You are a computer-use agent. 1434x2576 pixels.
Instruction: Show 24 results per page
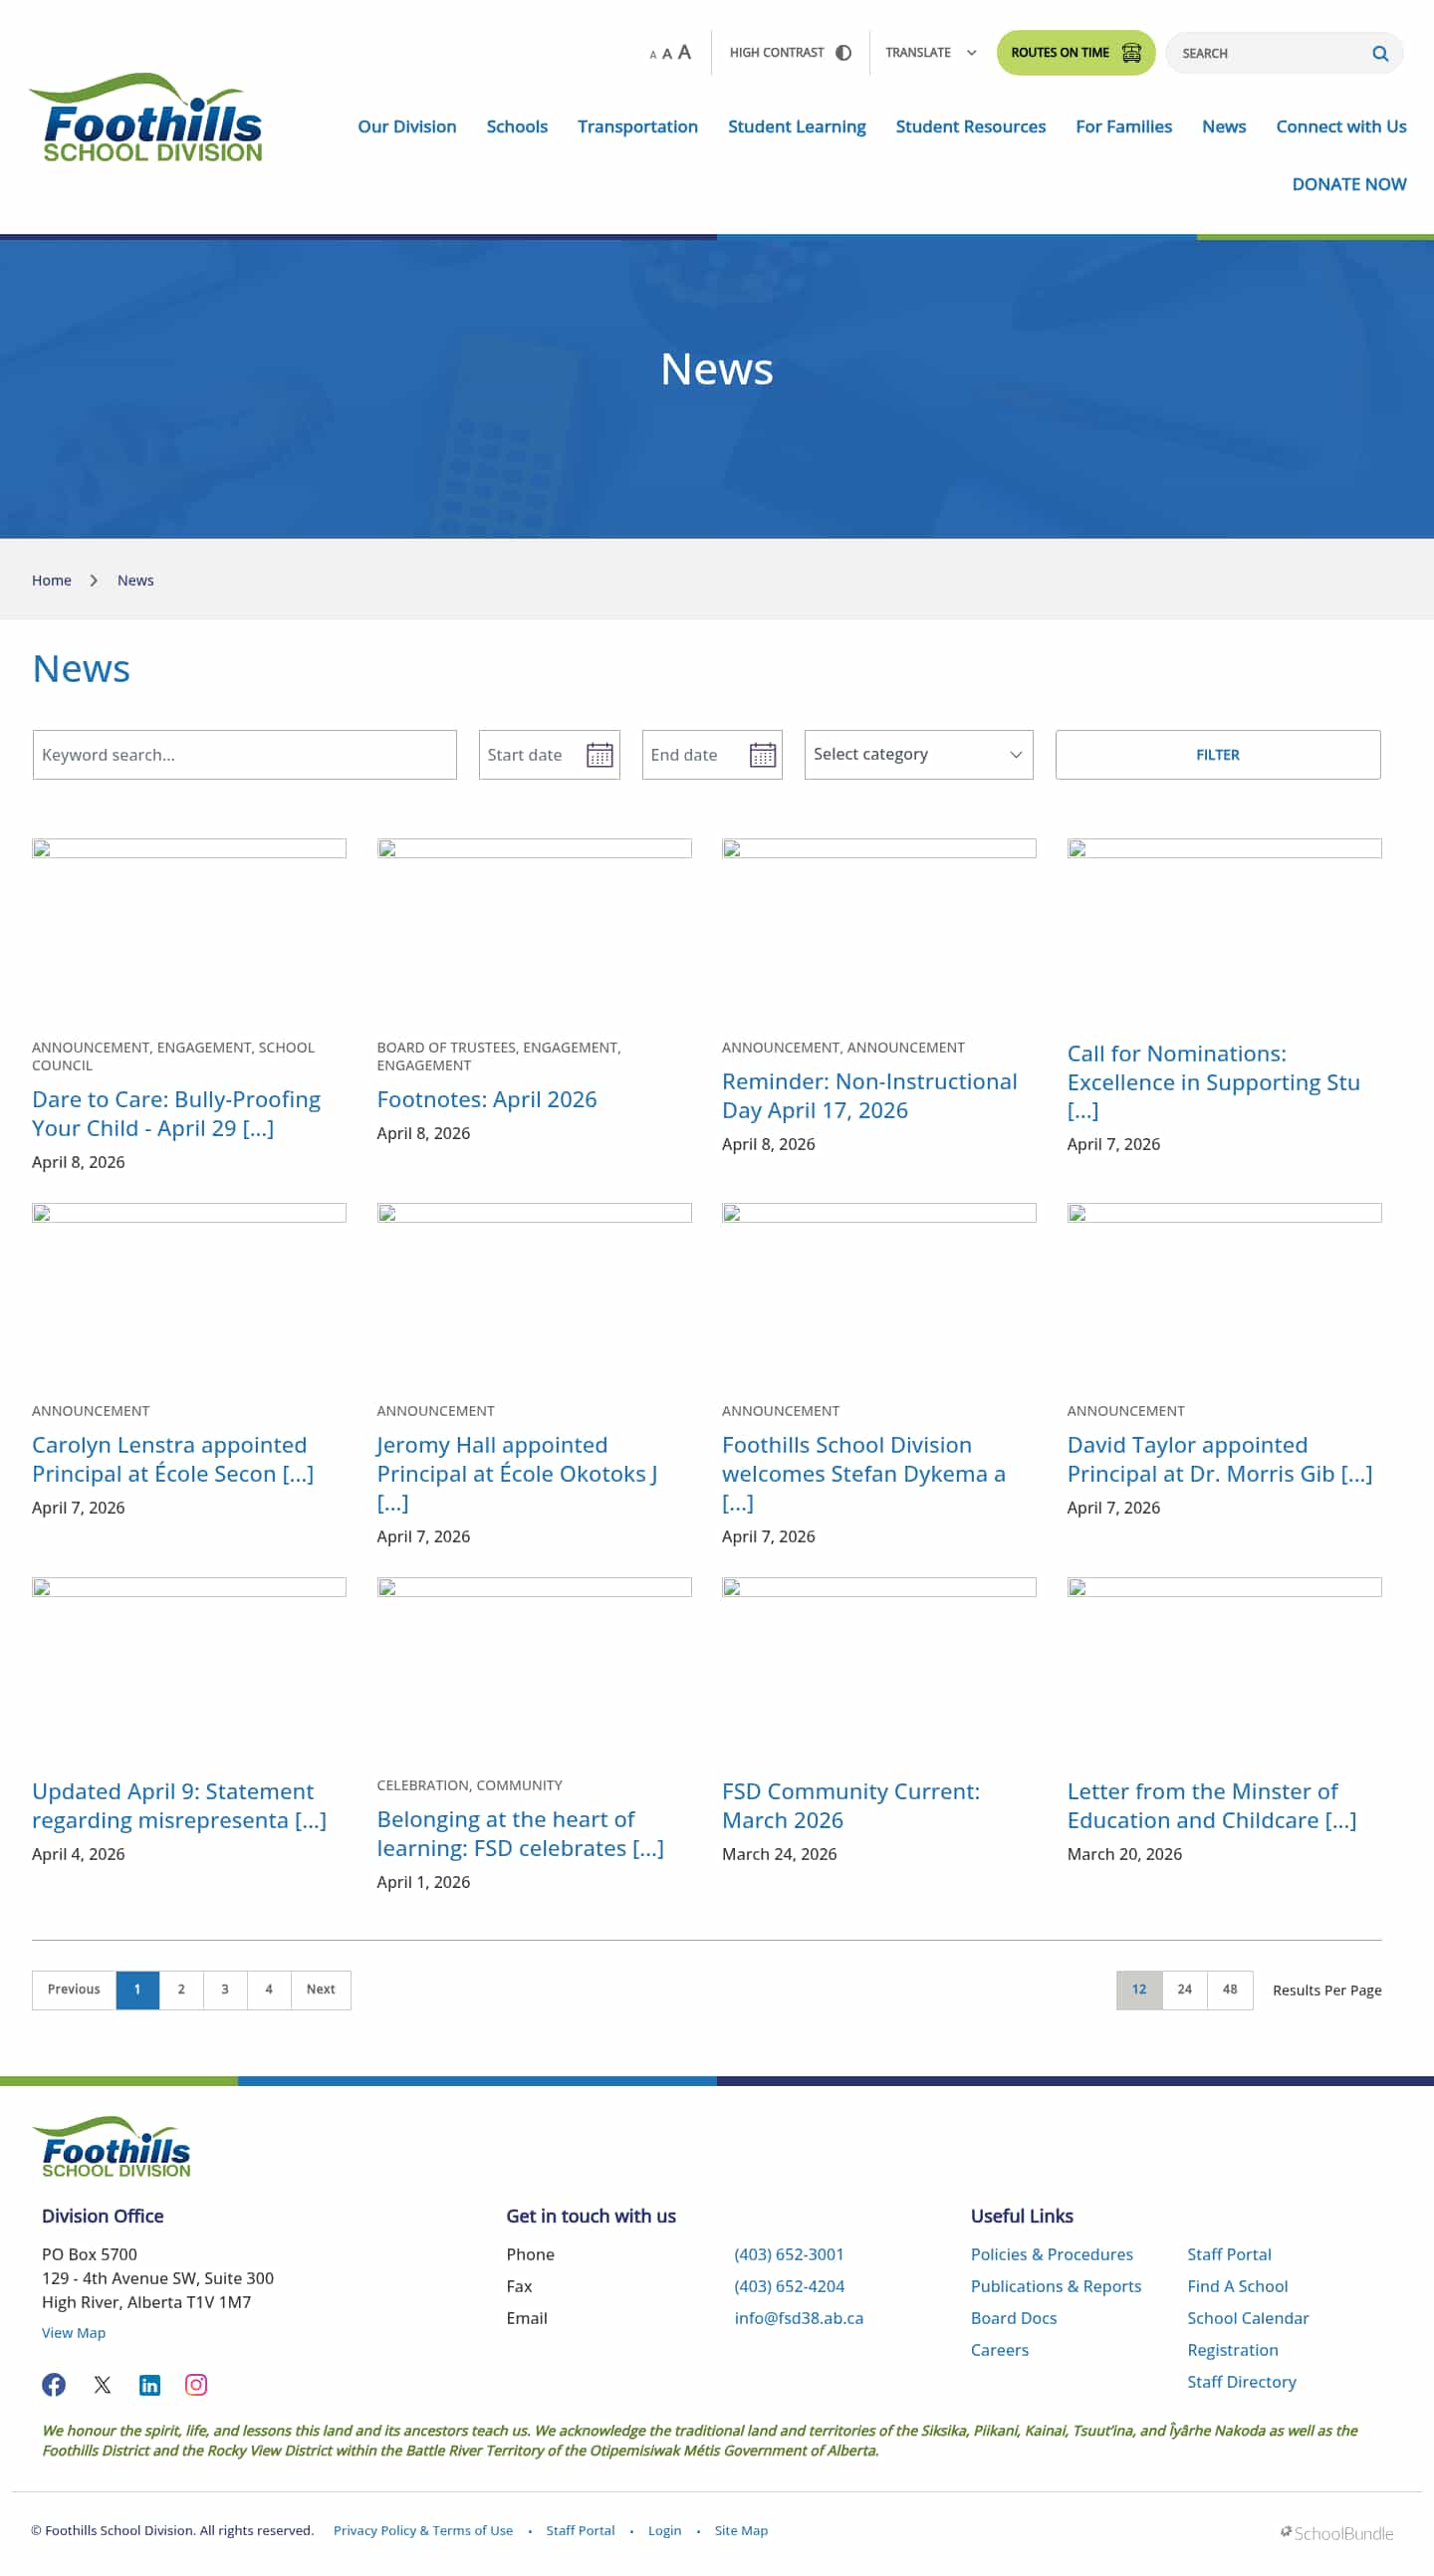click(x=1184, y=1989)
